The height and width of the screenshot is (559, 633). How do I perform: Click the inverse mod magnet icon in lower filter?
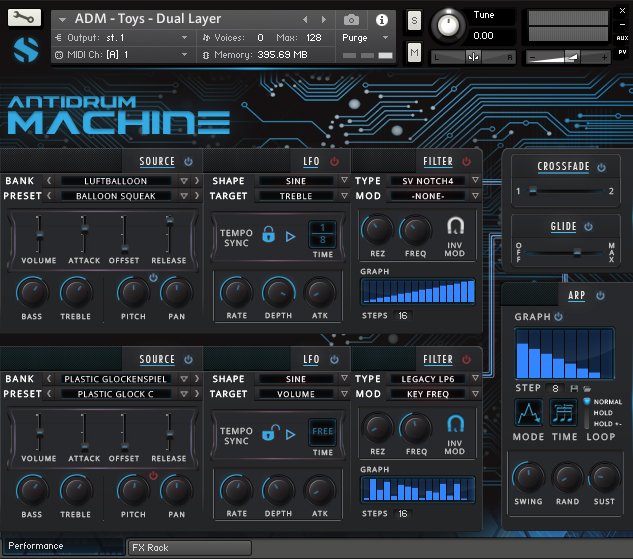(x=455, y=425)
